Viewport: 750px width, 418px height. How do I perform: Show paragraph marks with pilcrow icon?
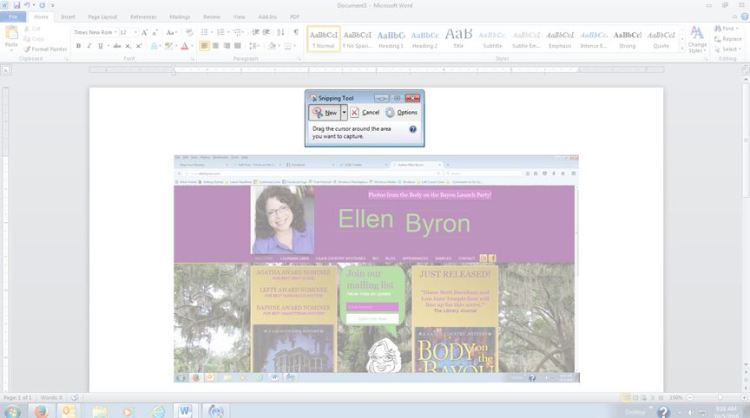pos(295,32)
